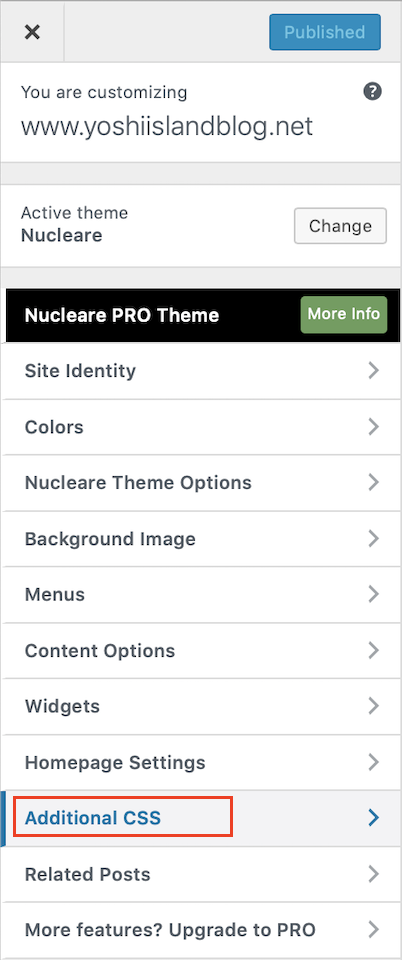Click the arrow beside Homepage Settings
This screenshot has width=402, height=960.
373,763
